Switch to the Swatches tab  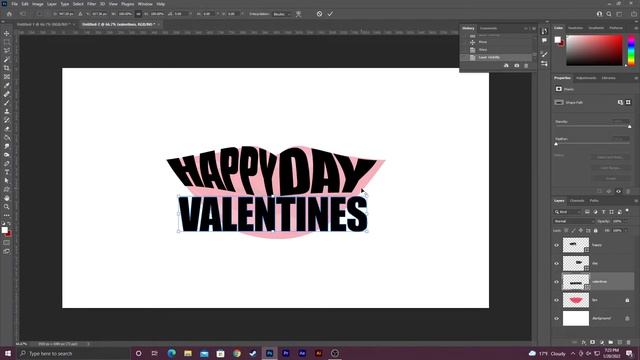(576, 28)
